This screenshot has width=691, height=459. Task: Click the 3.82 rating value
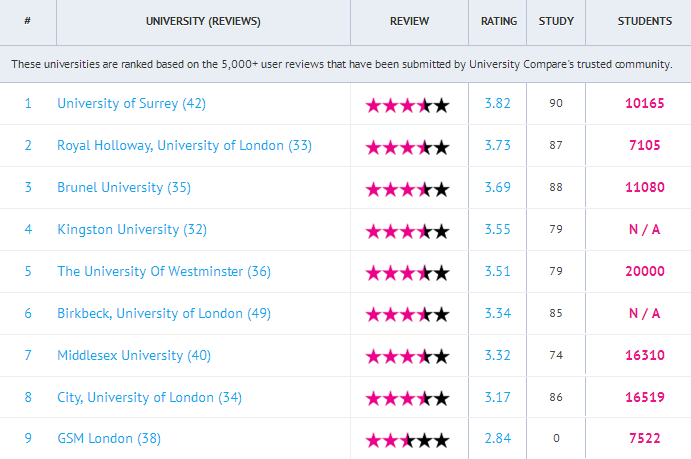pyautogui.click(x=498, y=104)
